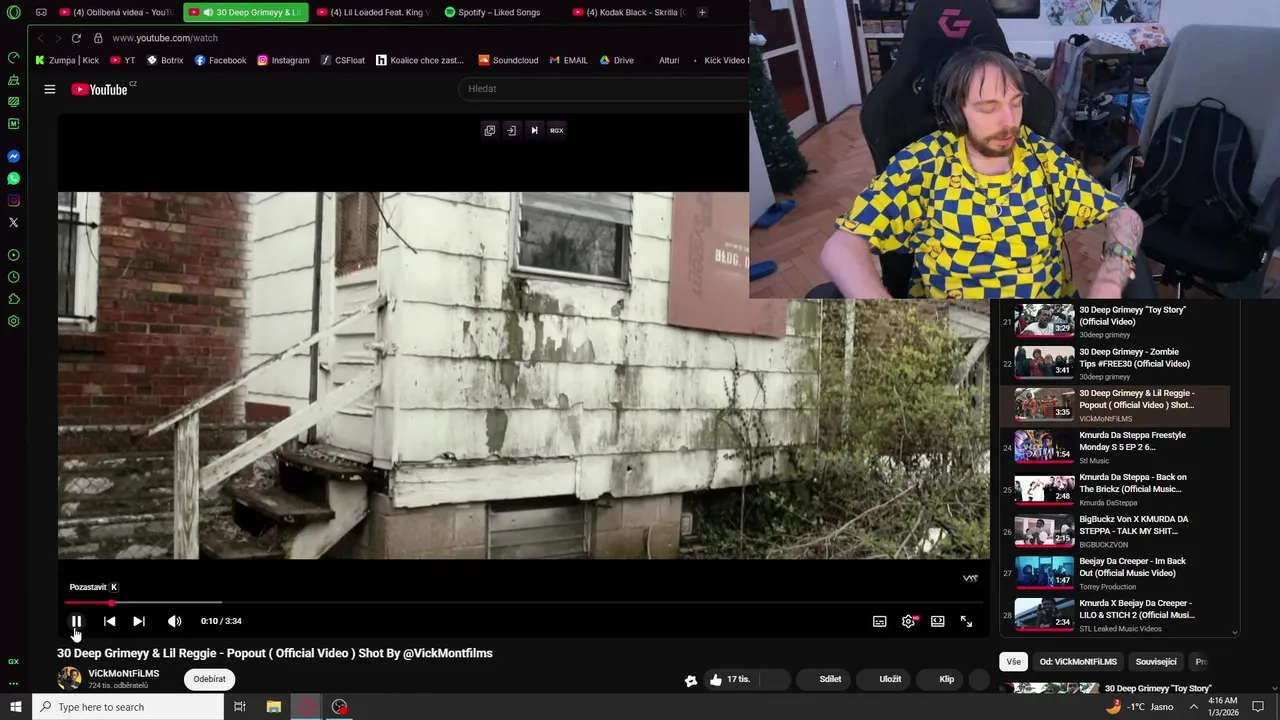
Task: Go to previous video in player
Action: [110, 621]
